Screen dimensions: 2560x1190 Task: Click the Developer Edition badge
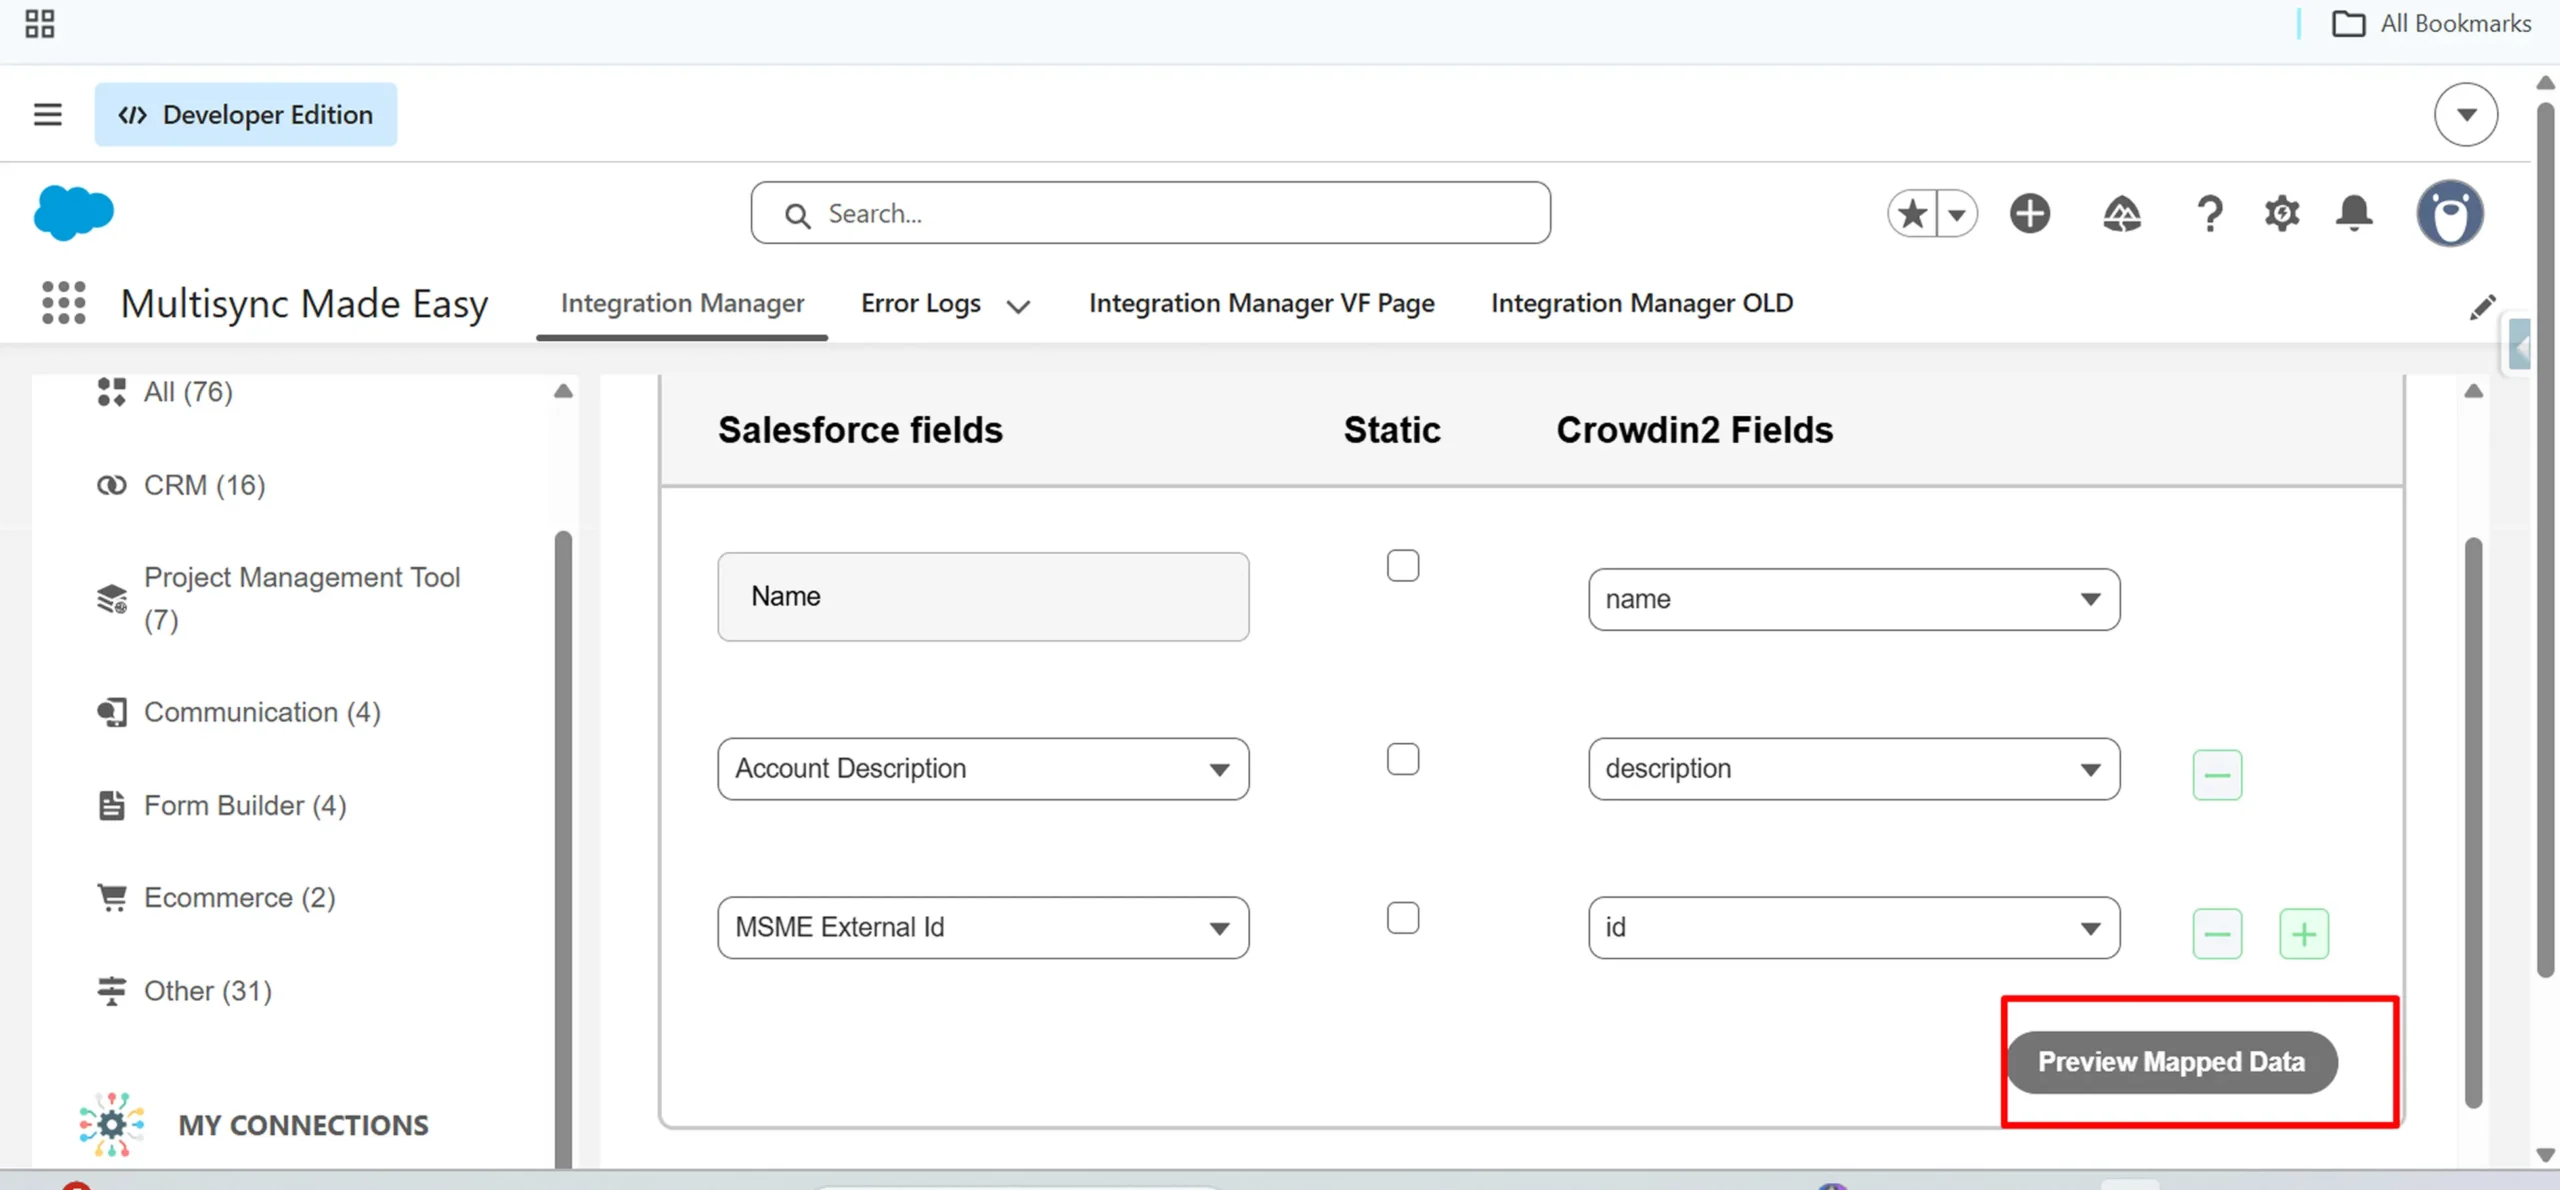pyautogui.click(x=245, y=114)
